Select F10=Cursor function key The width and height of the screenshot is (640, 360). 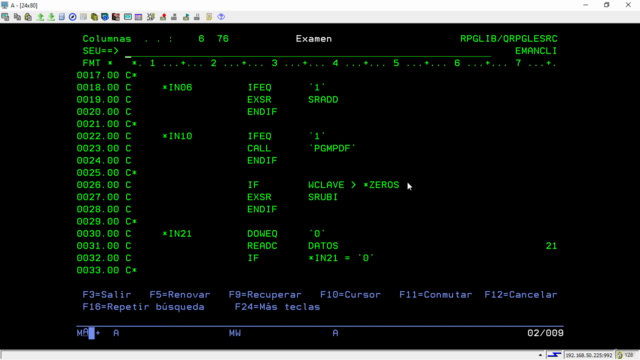coord(350,295)
